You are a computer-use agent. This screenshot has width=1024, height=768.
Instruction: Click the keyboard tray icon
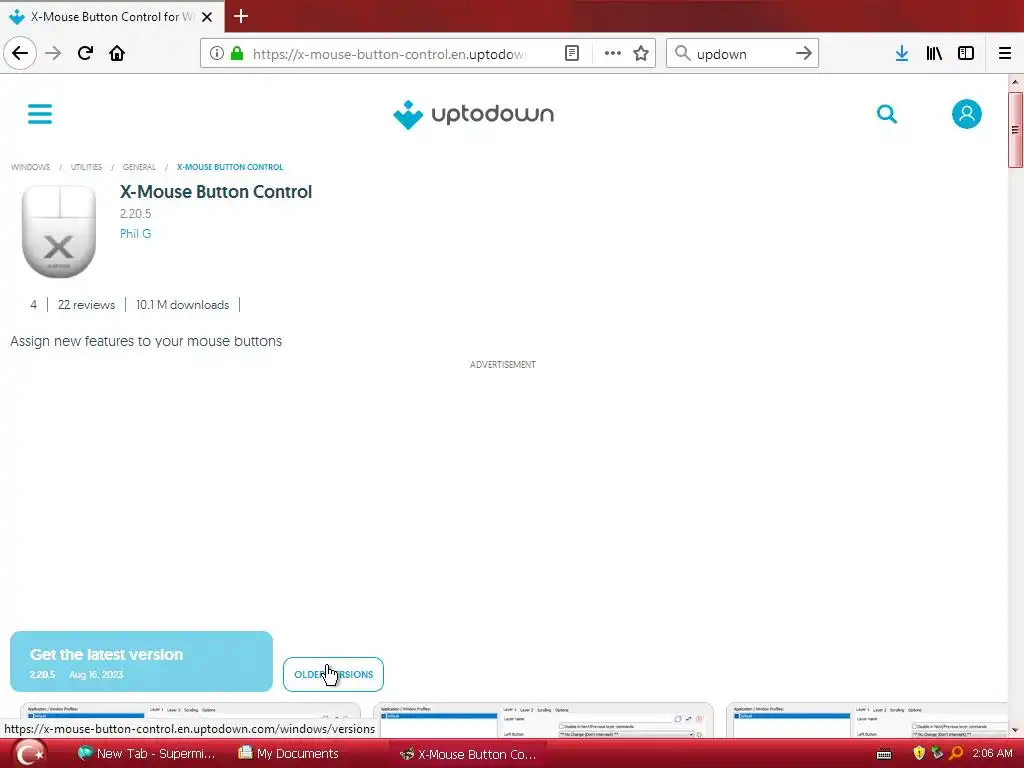coord(884,754)
